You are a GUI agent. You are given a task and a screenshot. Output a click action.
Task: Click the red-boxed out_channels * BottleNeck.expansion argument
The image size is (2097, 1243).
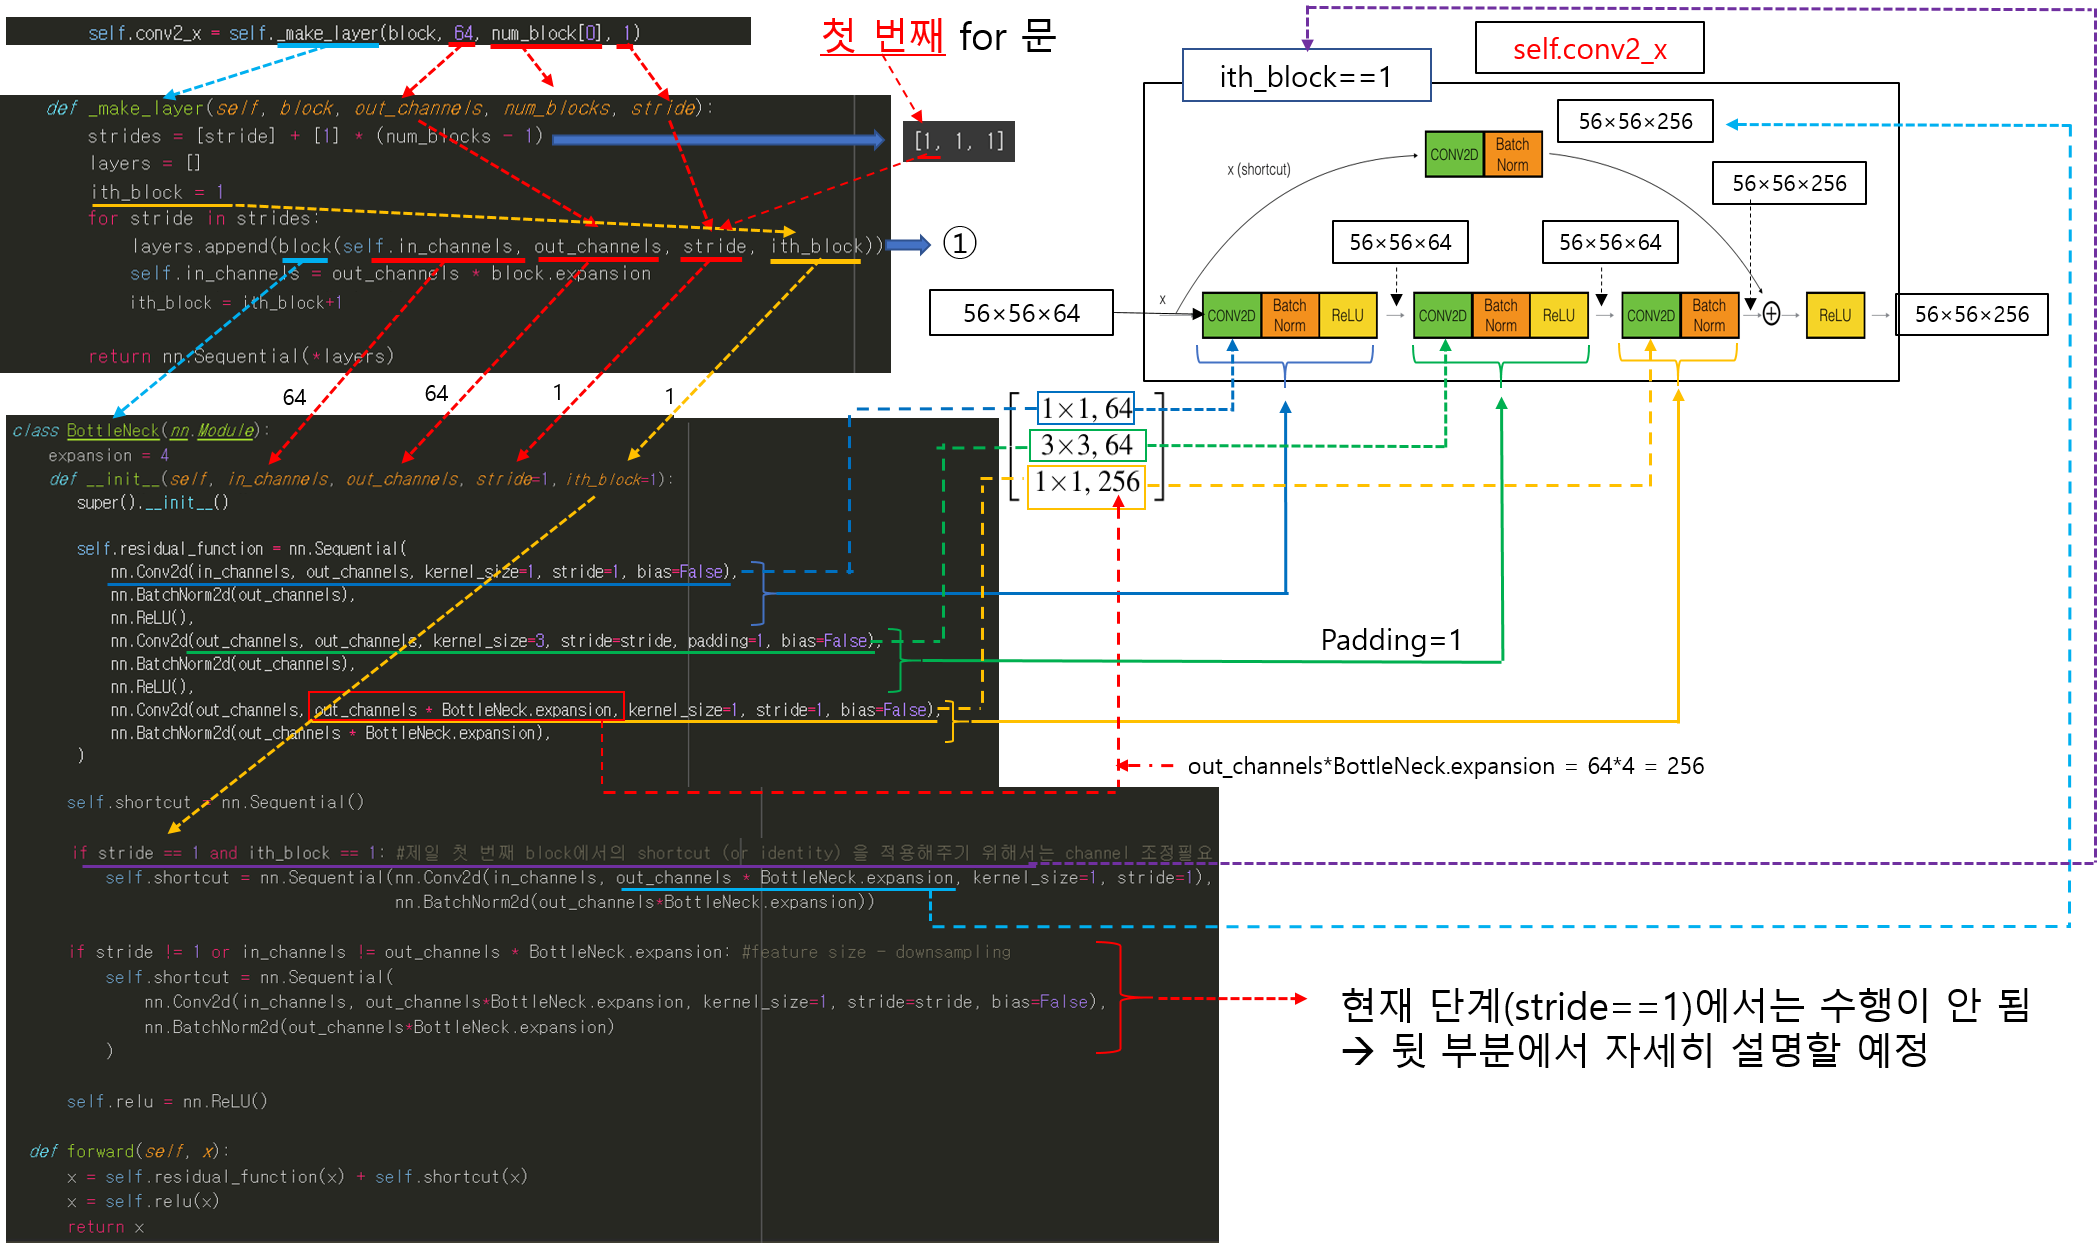[x=466, y=709]
